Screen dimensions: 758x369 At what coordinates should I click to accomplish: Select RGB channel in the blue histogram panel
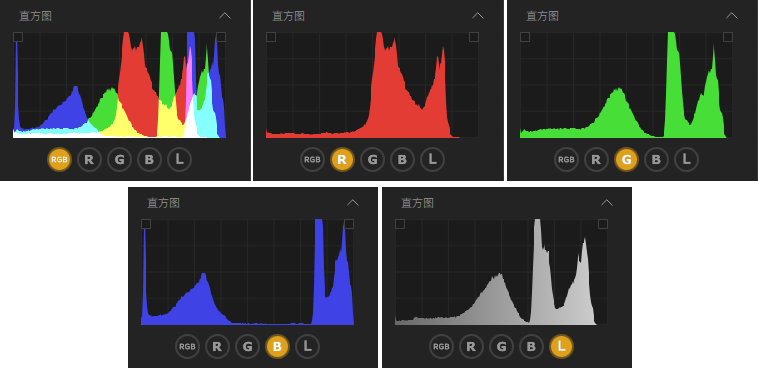click(187, 346)
